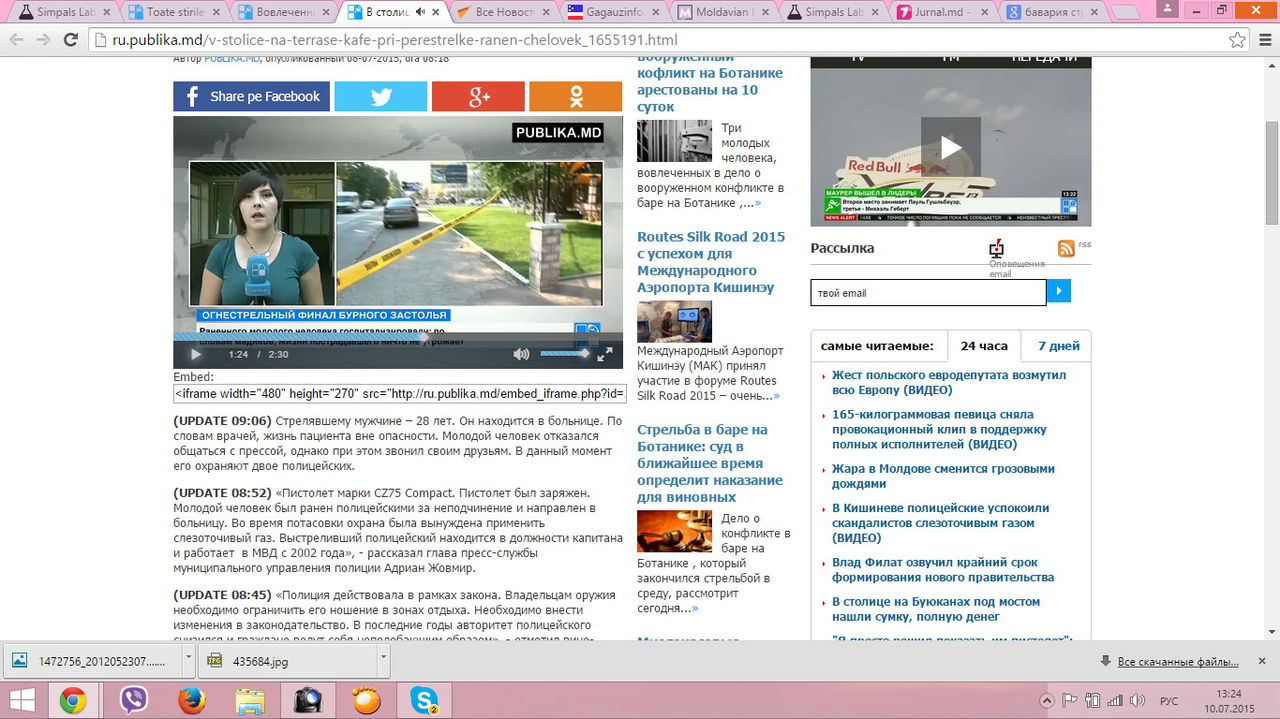The image size is (1280, 719).
Task: Open 'Routes Silk Road 2015' headline
Action: point(711,262)
